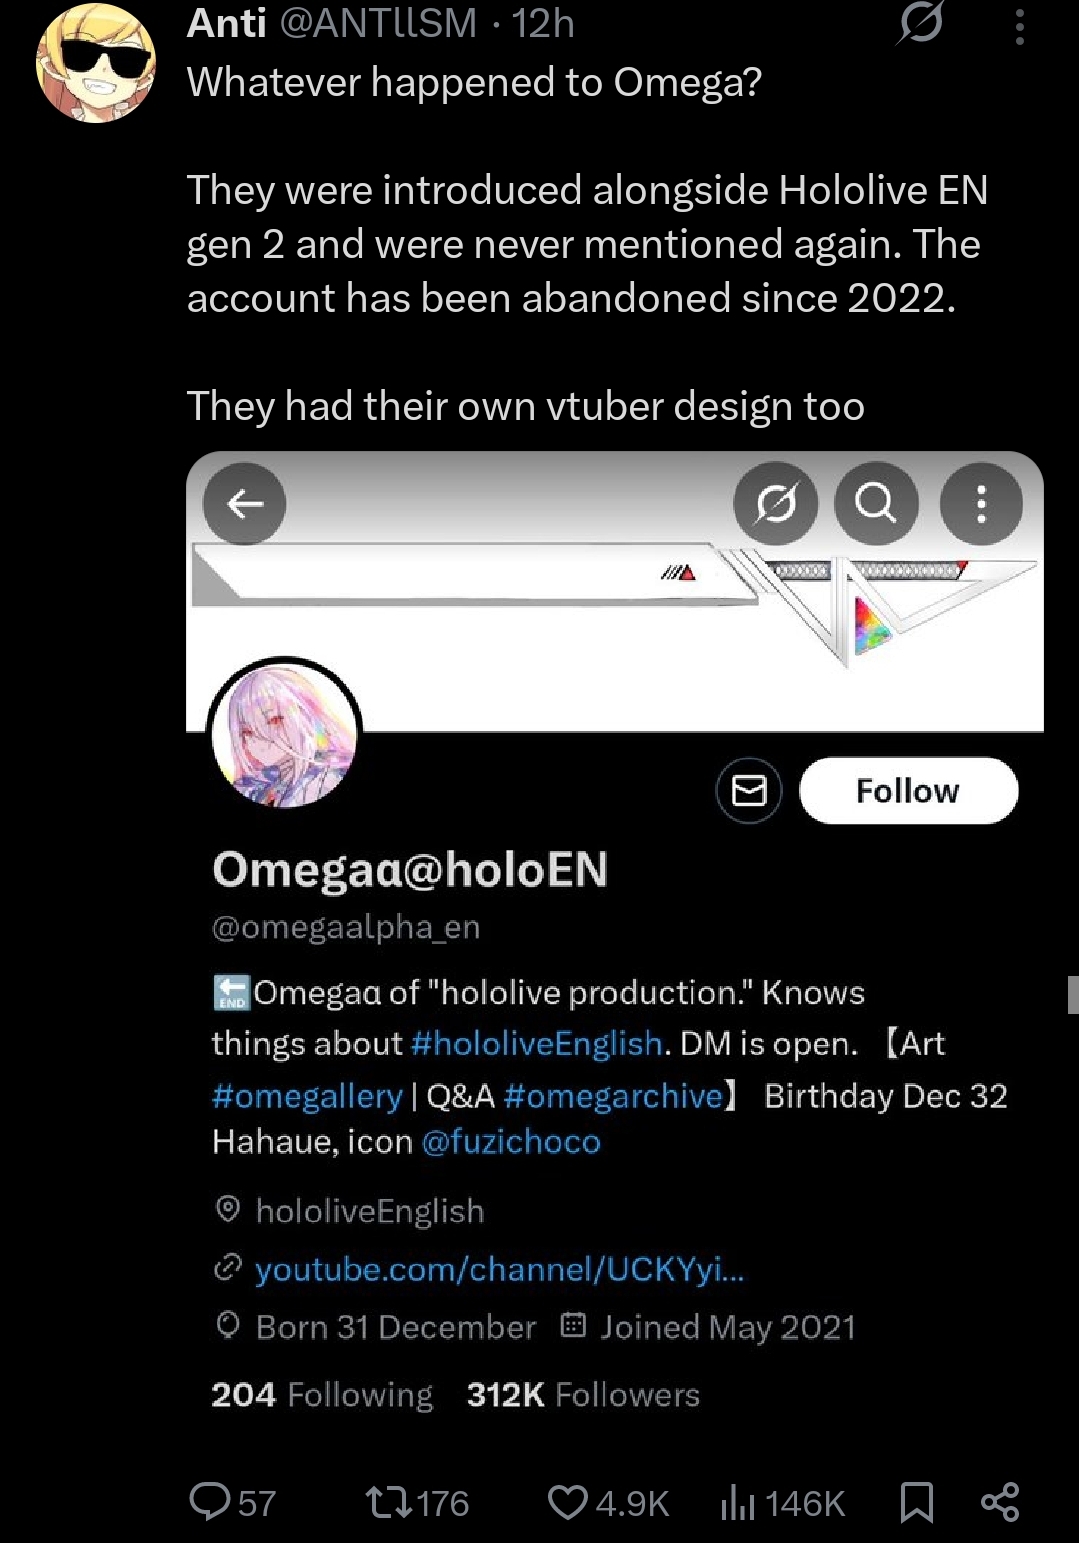Open tweet view analytics icon
Image resolution: width=1079 pixels, height=1543 pixels.
click(x=738, y=1502)
